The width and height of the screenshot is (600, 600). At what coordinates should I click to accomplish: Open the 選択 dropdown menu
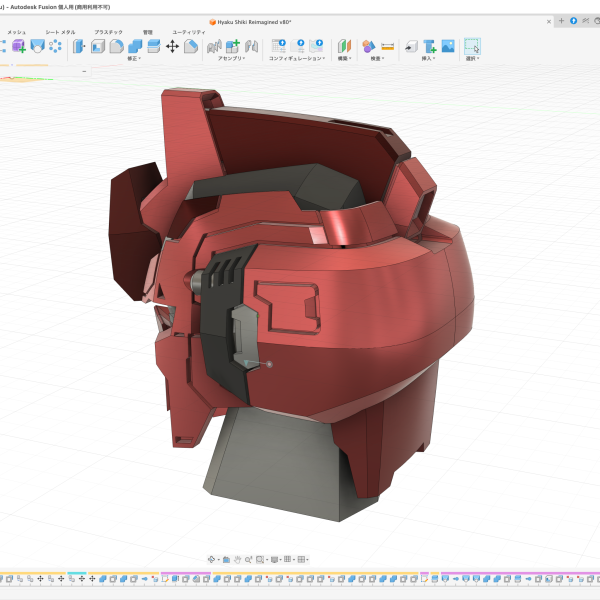coord(472,59)
